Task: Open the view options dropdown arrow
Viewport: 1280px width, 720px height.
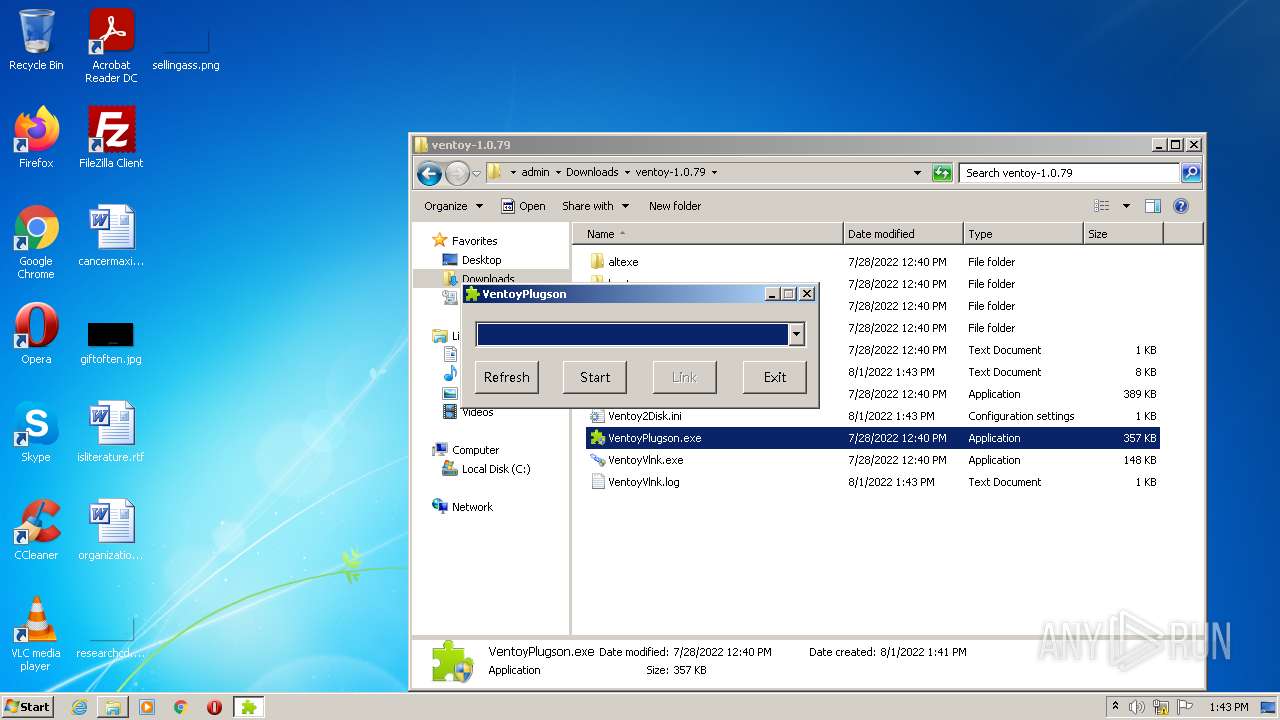Action: tap(1125, 206)
